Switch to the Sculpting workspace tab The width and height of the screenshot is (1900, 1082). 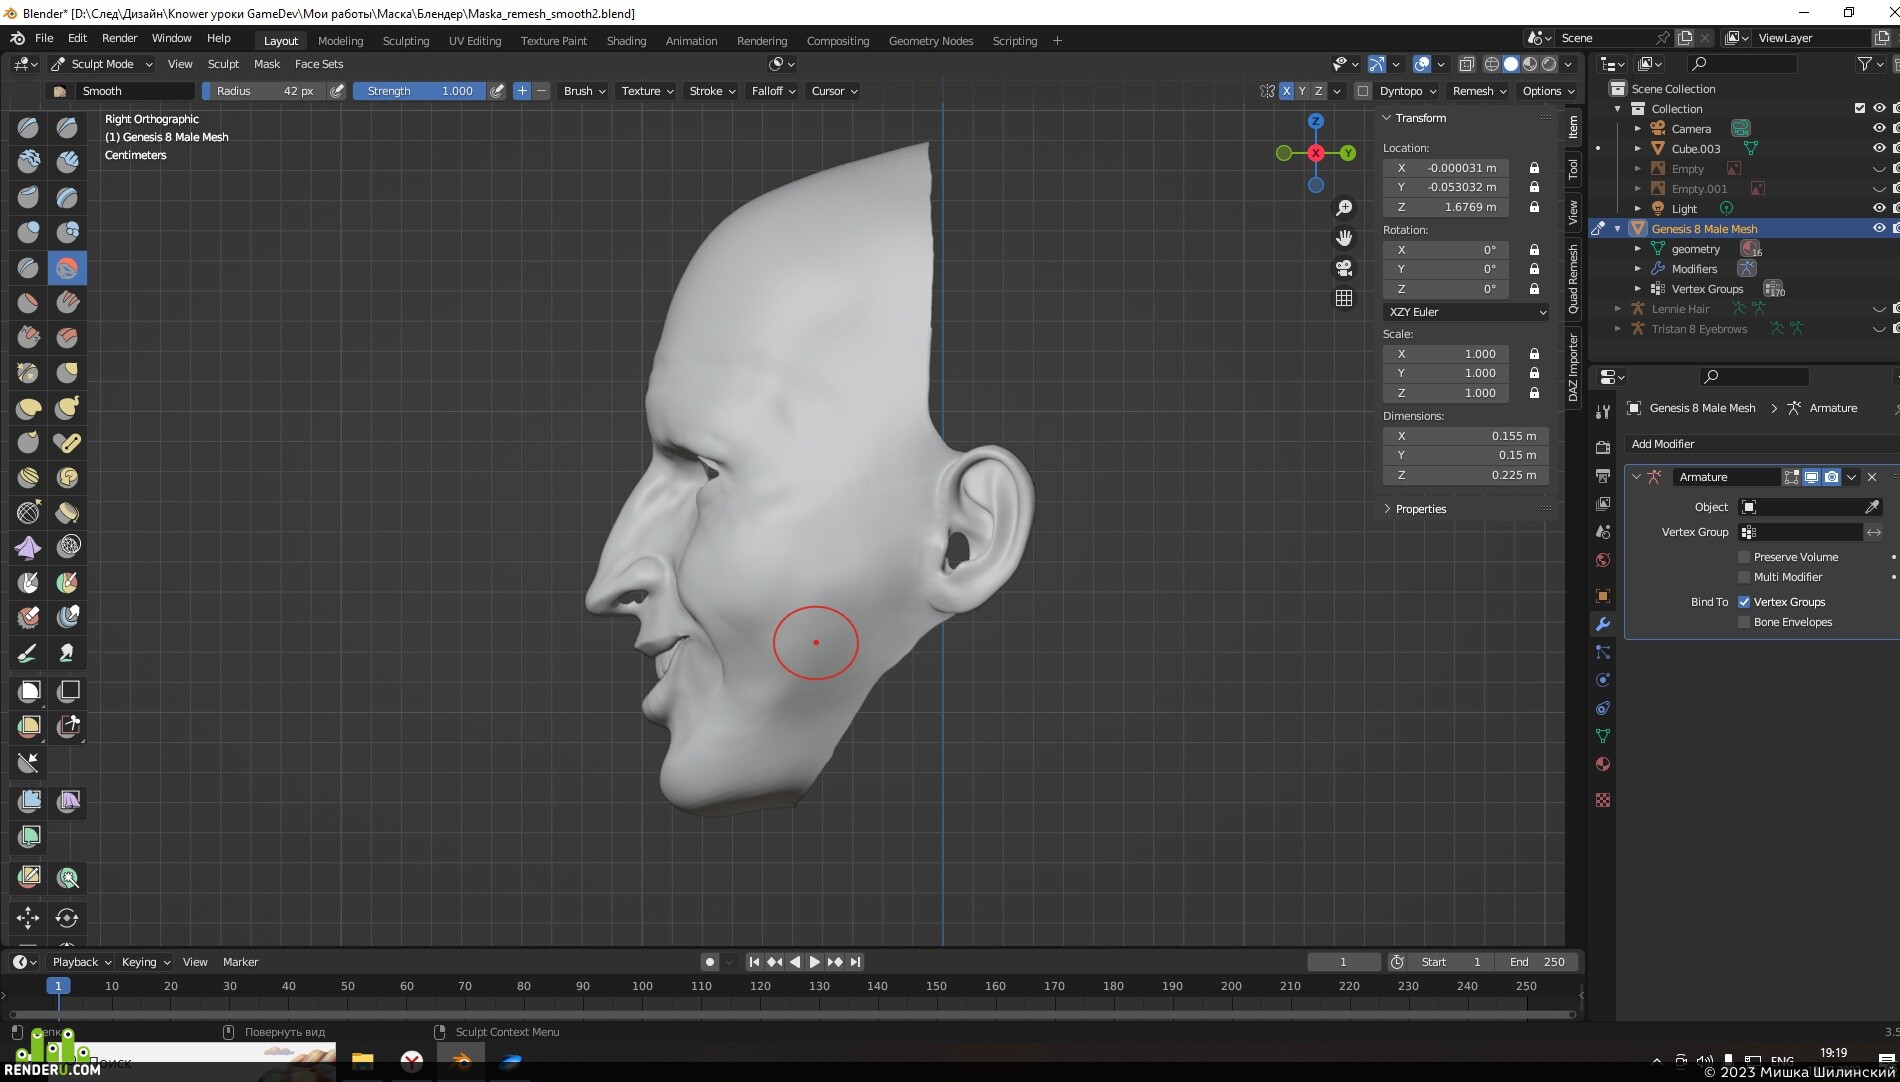(405, 41)
